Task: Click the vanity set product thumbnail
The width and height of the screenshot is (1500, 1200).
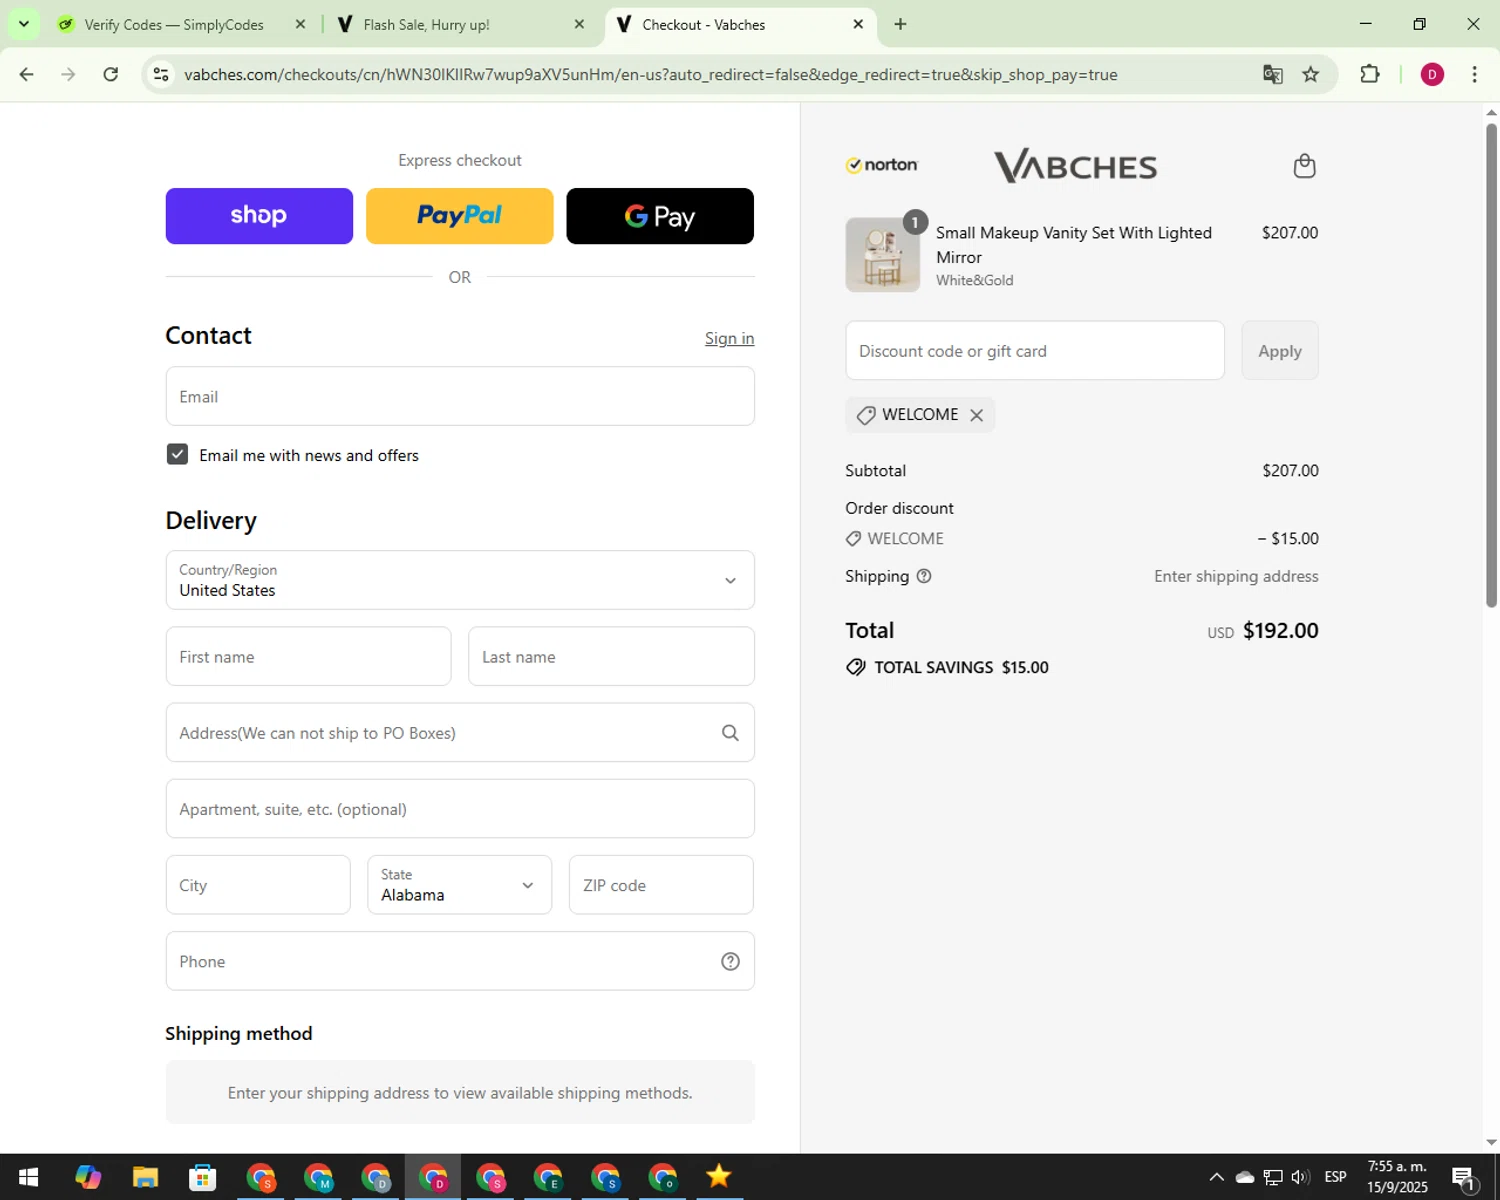Action: (883, 255)
